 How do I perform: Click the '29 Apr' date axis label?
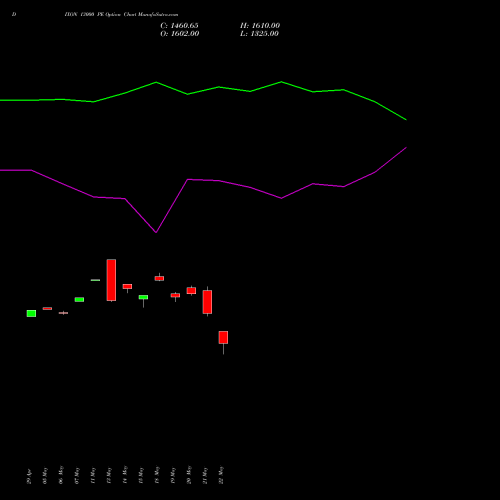pos(29,477)
